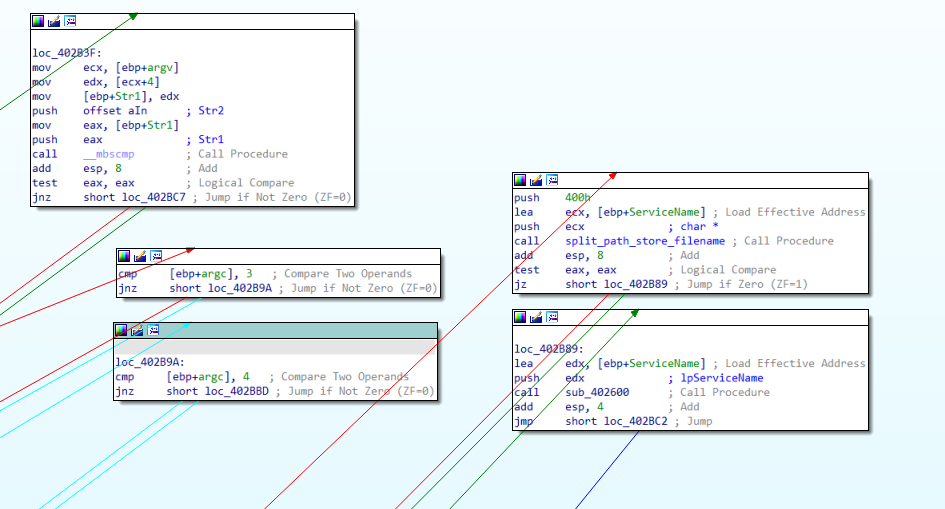Click node color icon on 'push 400h' block
The image size is (945, 509).
tap(520, 180)
